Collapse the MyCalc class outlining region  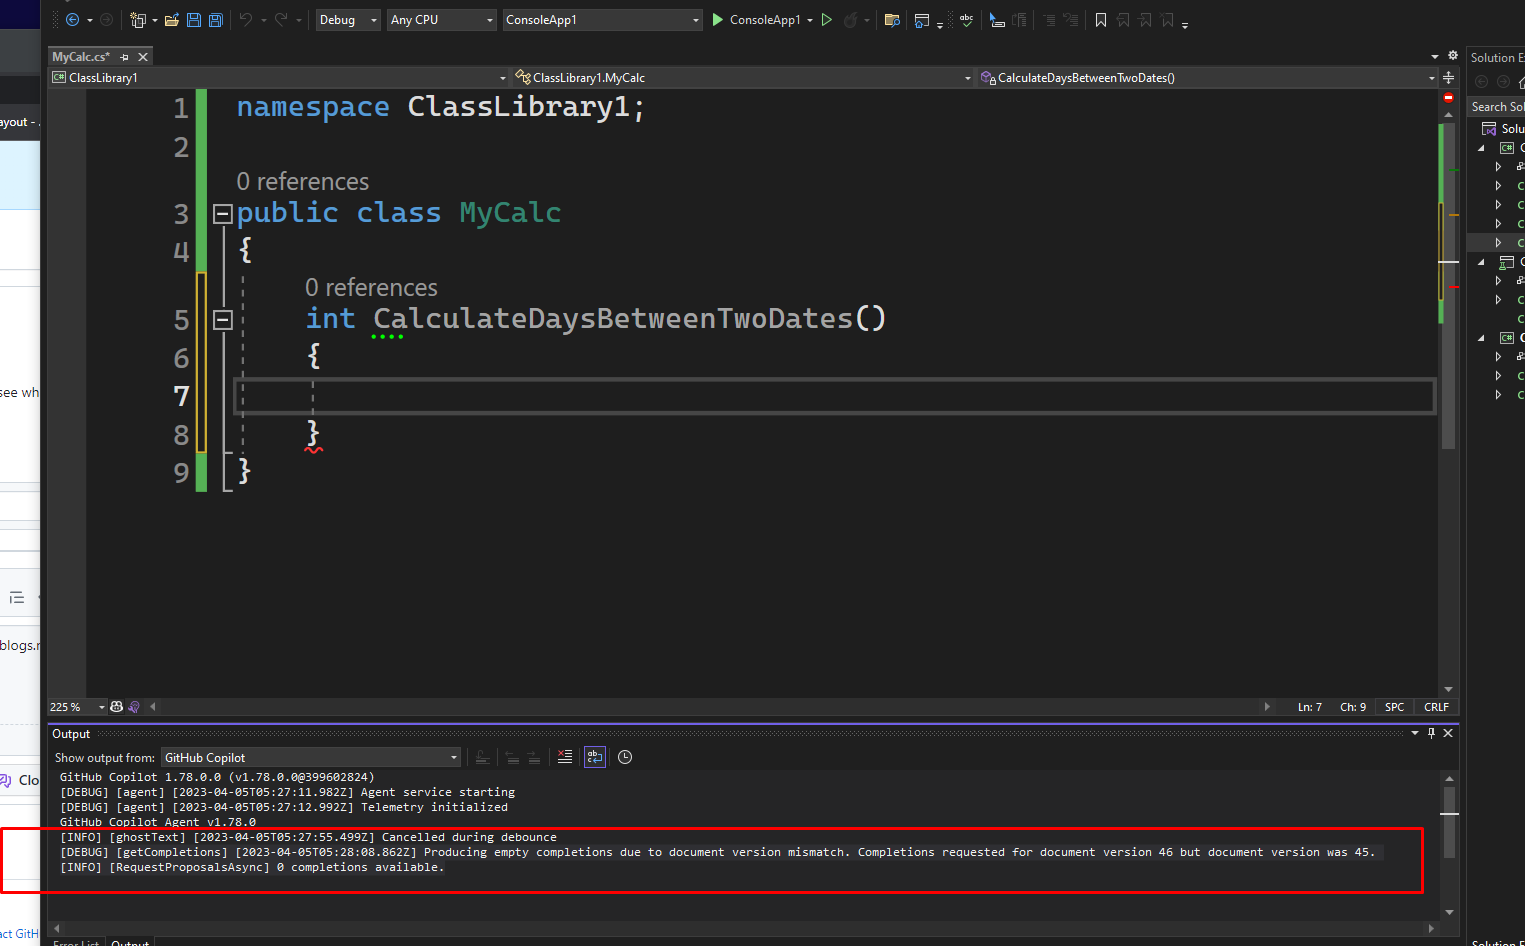point(223,213)
